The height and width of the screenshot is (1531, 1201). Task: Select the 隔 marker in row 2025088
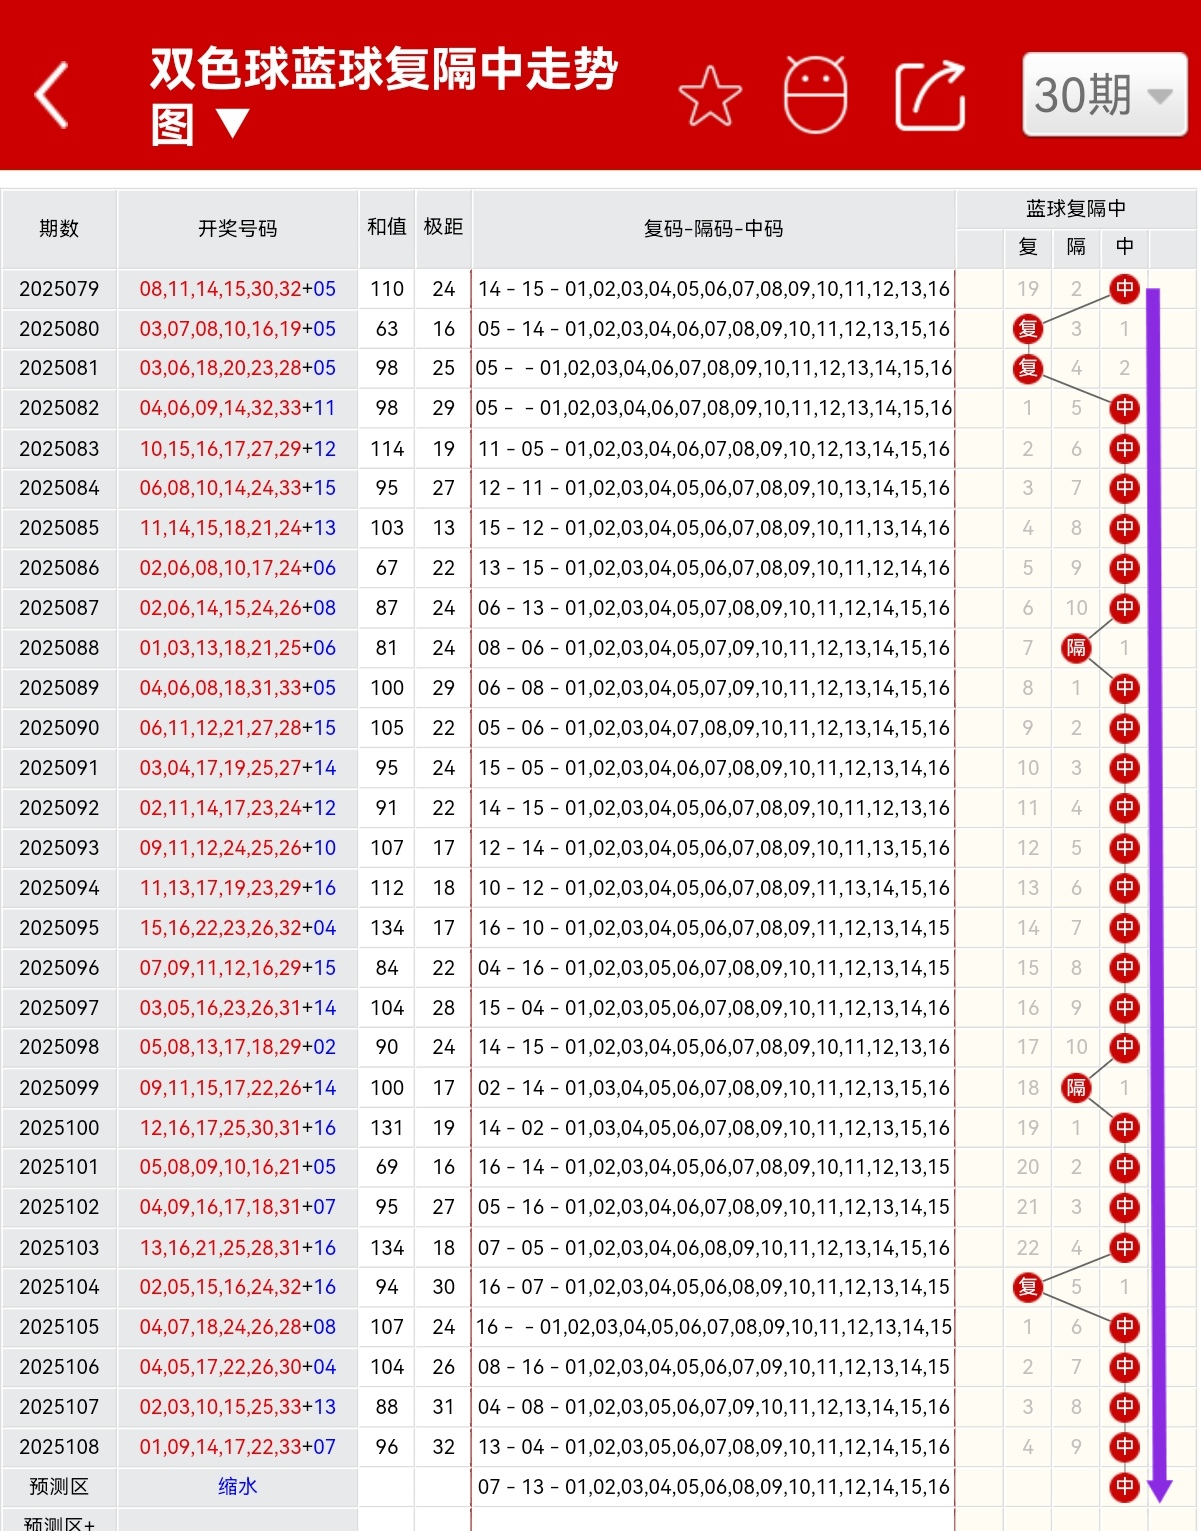pyautogui.click(x=1076, y=648)
